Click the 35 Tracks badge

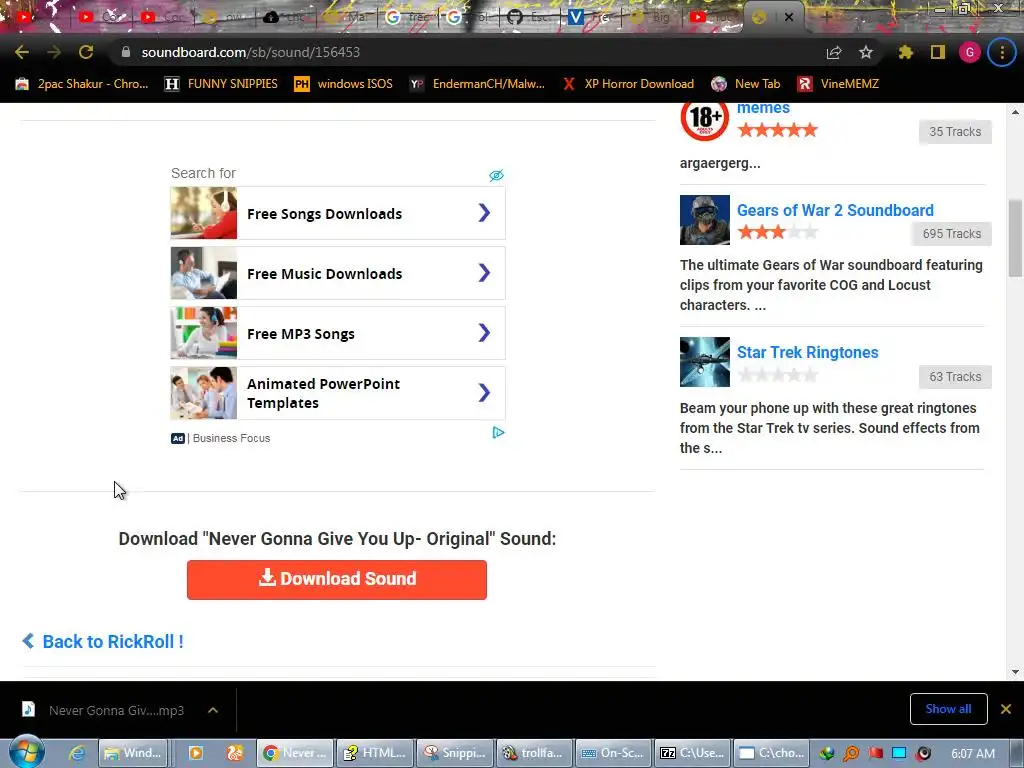pyautogui.click(x=955, y=132)
